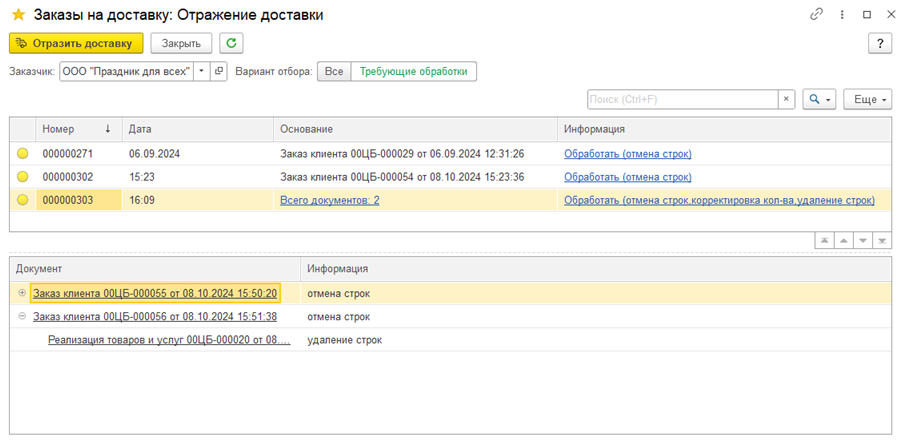
Task: Jump to the last list row arrow
Action: coord(881,241)
